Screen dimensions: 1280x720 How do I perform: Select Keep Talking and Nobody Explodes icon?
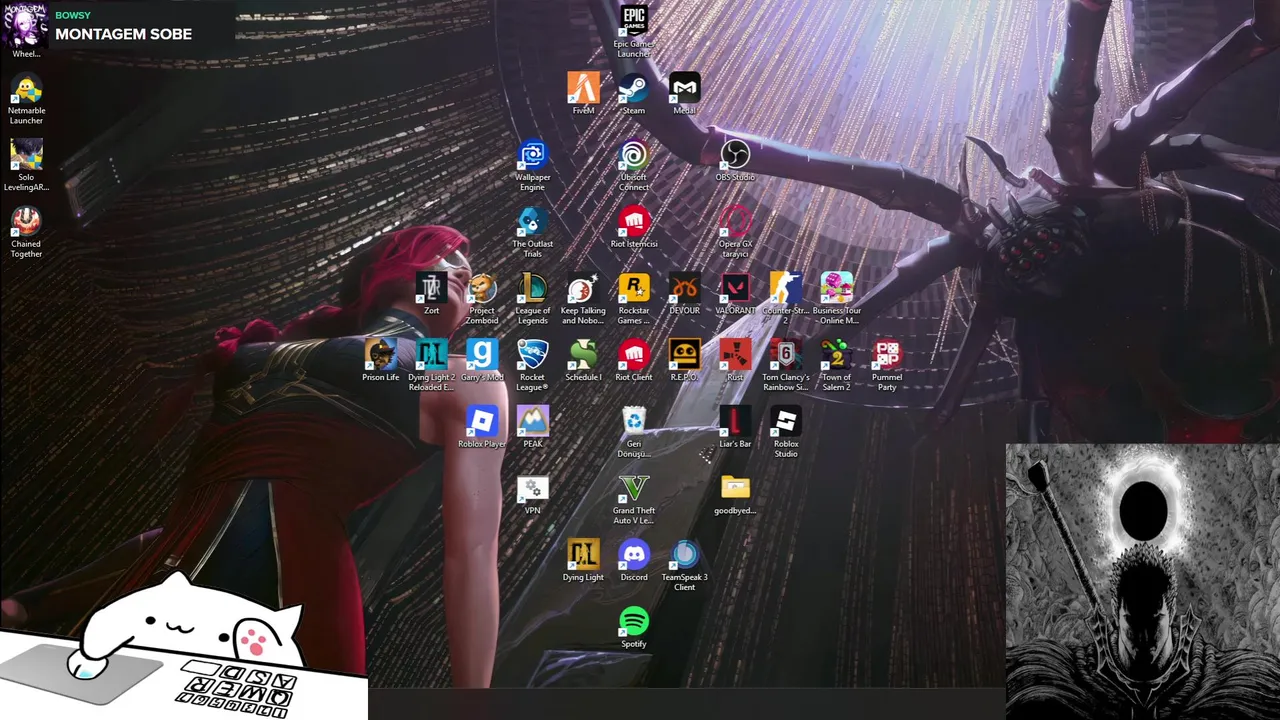pyautogui.click(x=583, y=288)
